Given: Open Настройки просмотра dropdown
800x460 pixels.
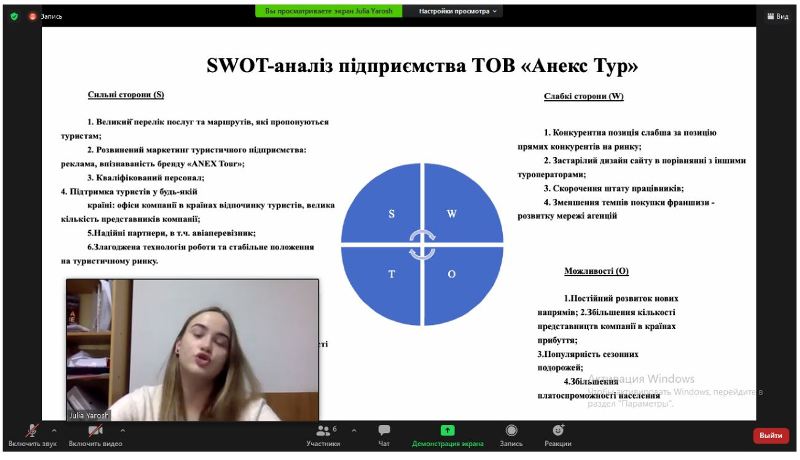Looking at the screenshot, I should coord(457,11).
